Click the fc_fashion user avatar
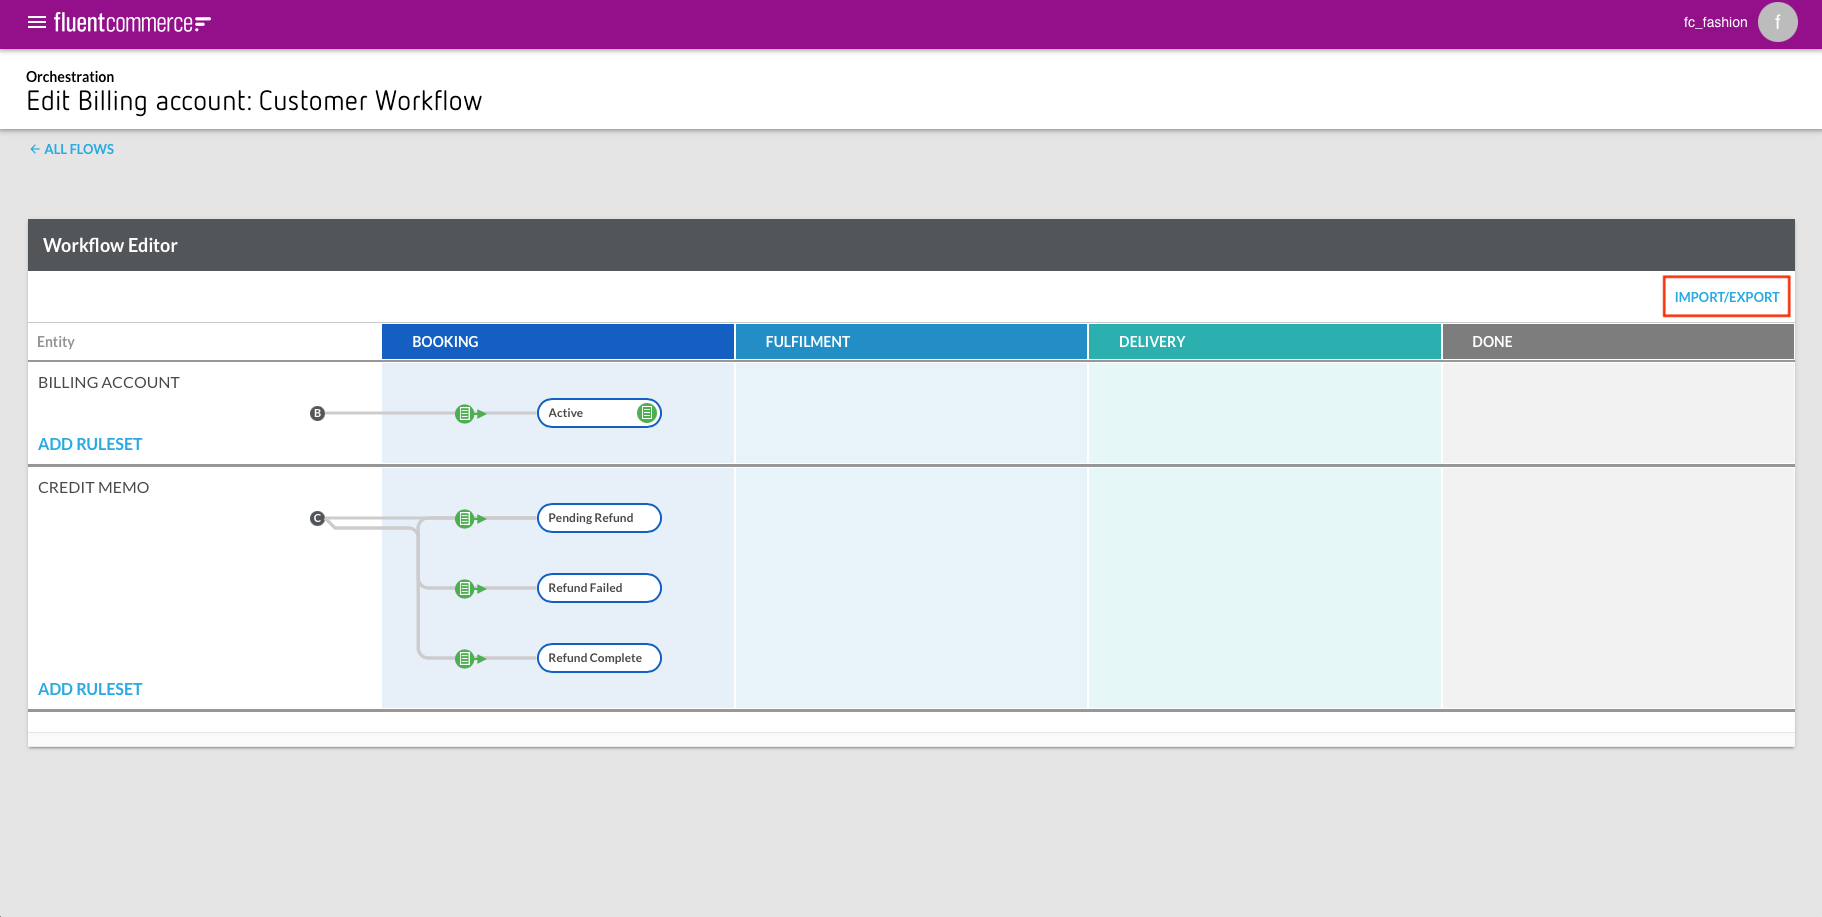 [x=1777, y=22]
